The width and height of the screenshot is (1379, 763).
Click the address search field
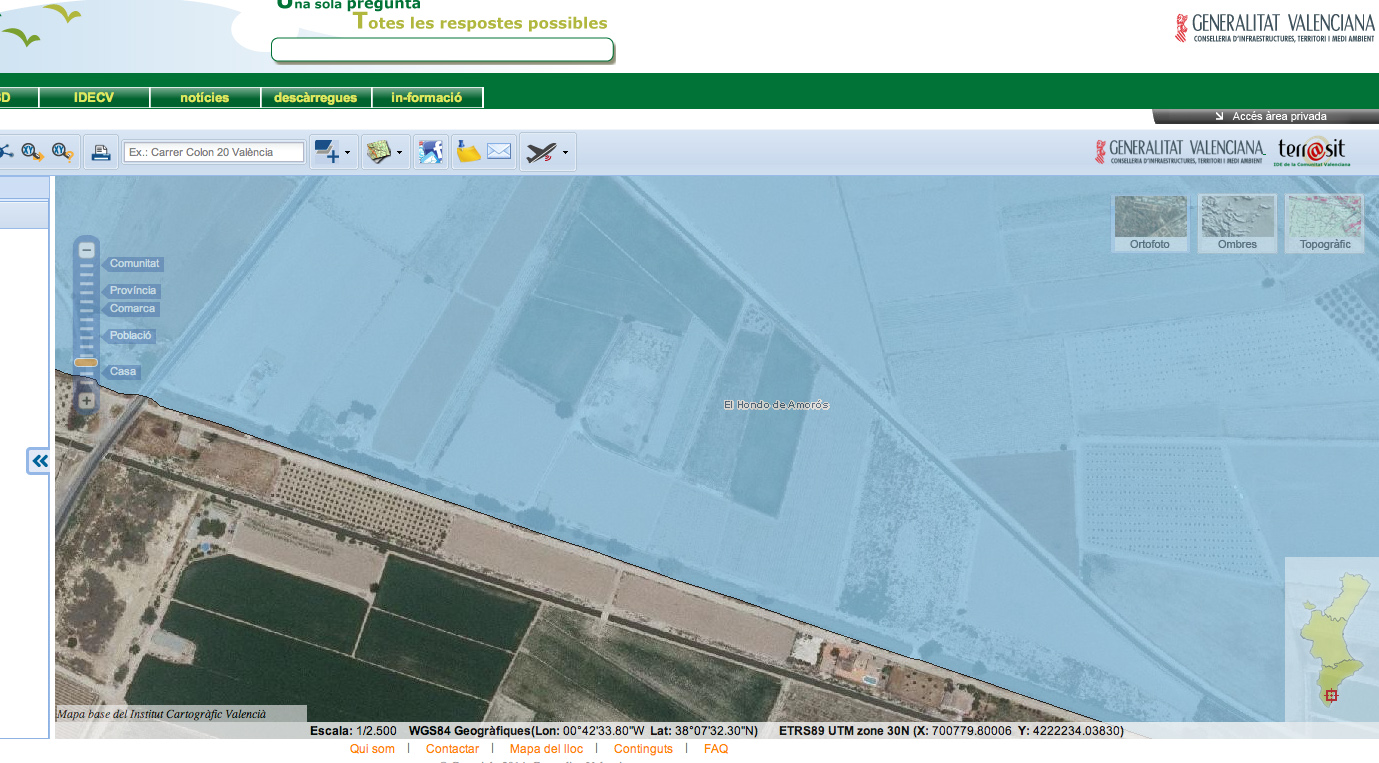coord(213,152)
